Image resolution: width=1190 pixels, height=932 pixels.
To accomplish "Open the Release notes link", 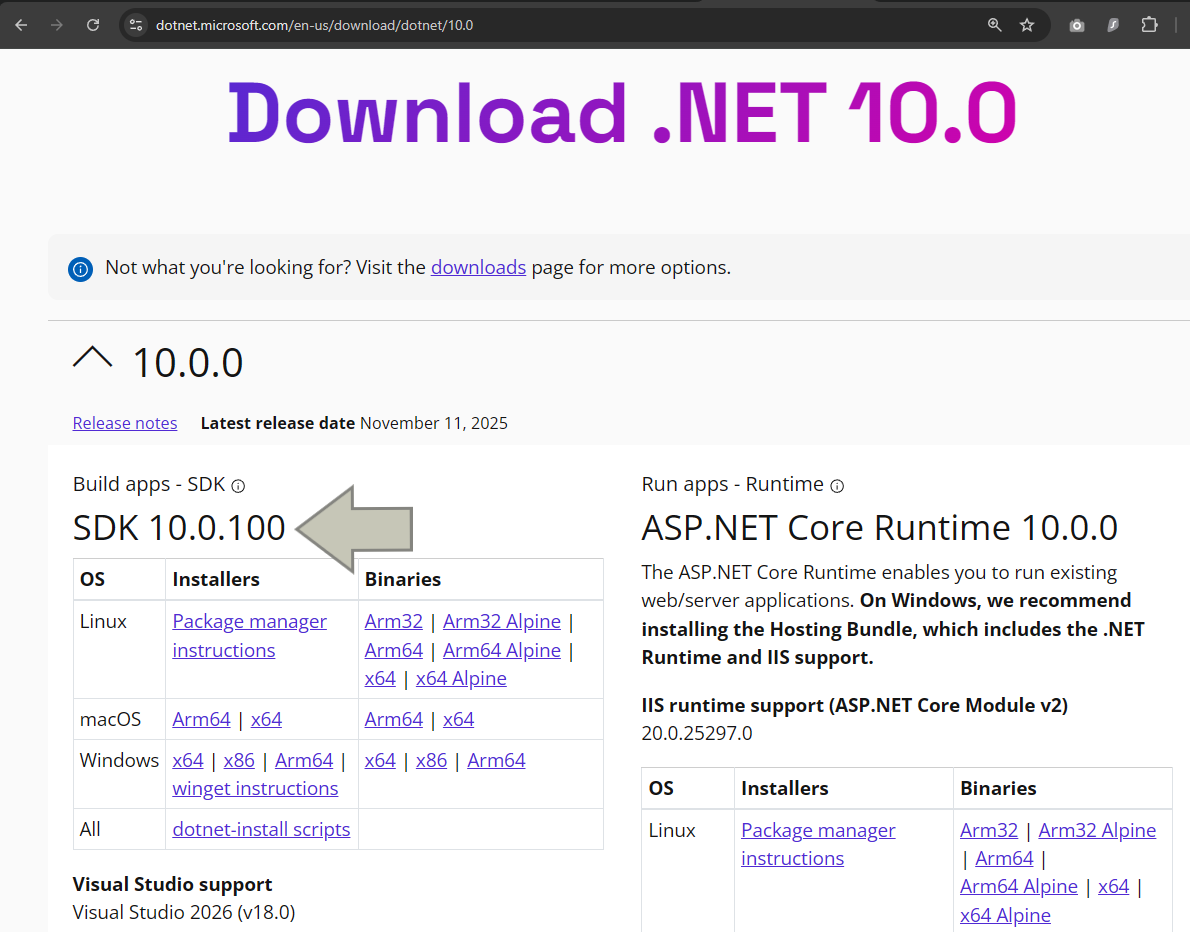I will pos(124,422).
